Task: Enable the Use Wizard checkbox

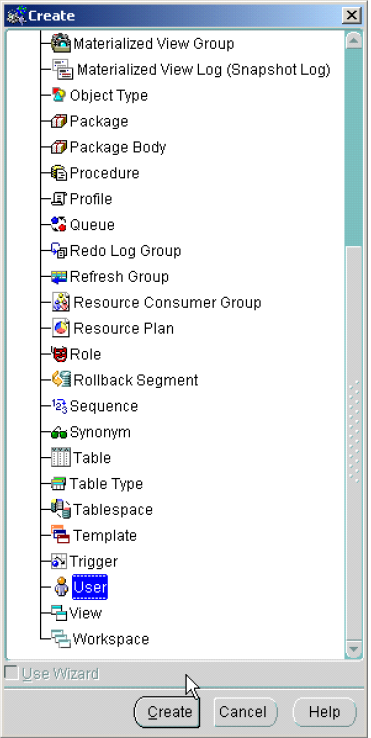Action: [x=11, y=673]
